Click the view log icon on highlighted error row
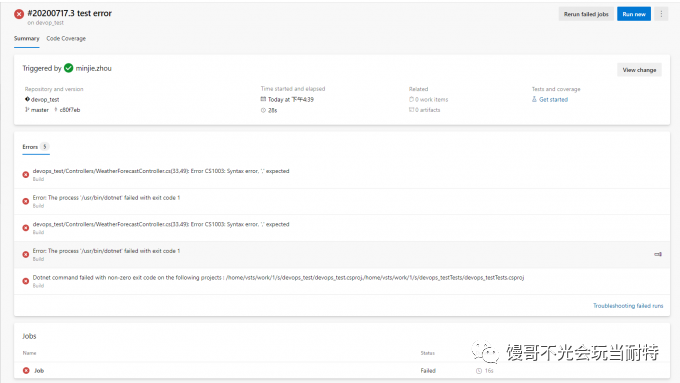Viewport: 680px width, 383px height. 658,254
